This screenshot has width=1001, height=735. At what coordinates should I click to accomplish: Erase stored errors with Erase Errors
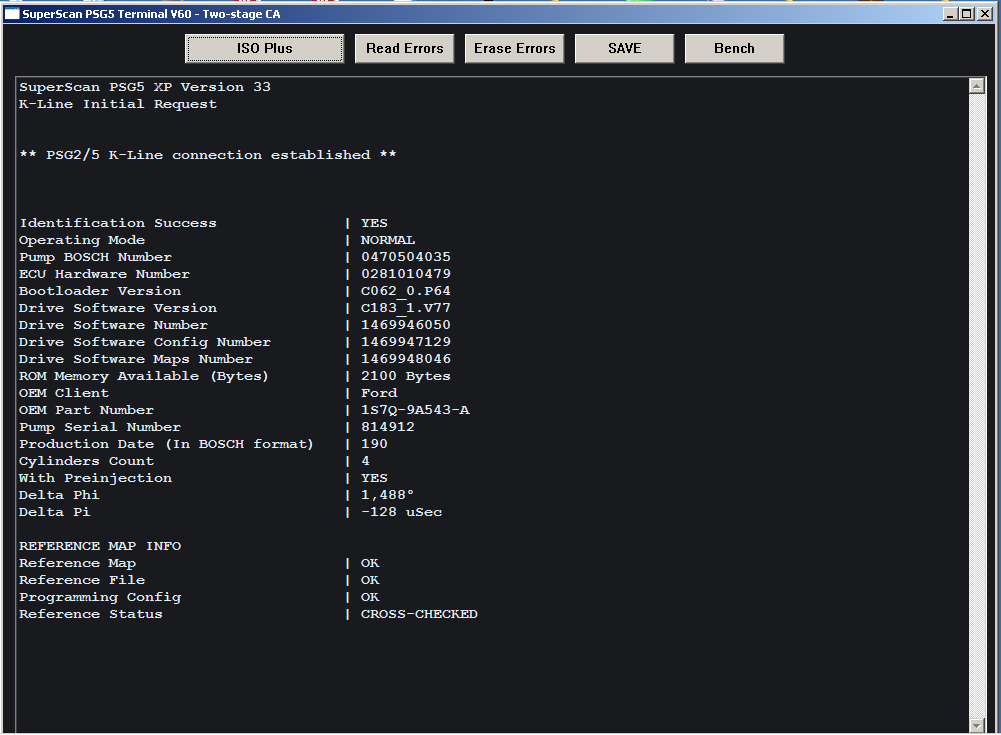515,49
